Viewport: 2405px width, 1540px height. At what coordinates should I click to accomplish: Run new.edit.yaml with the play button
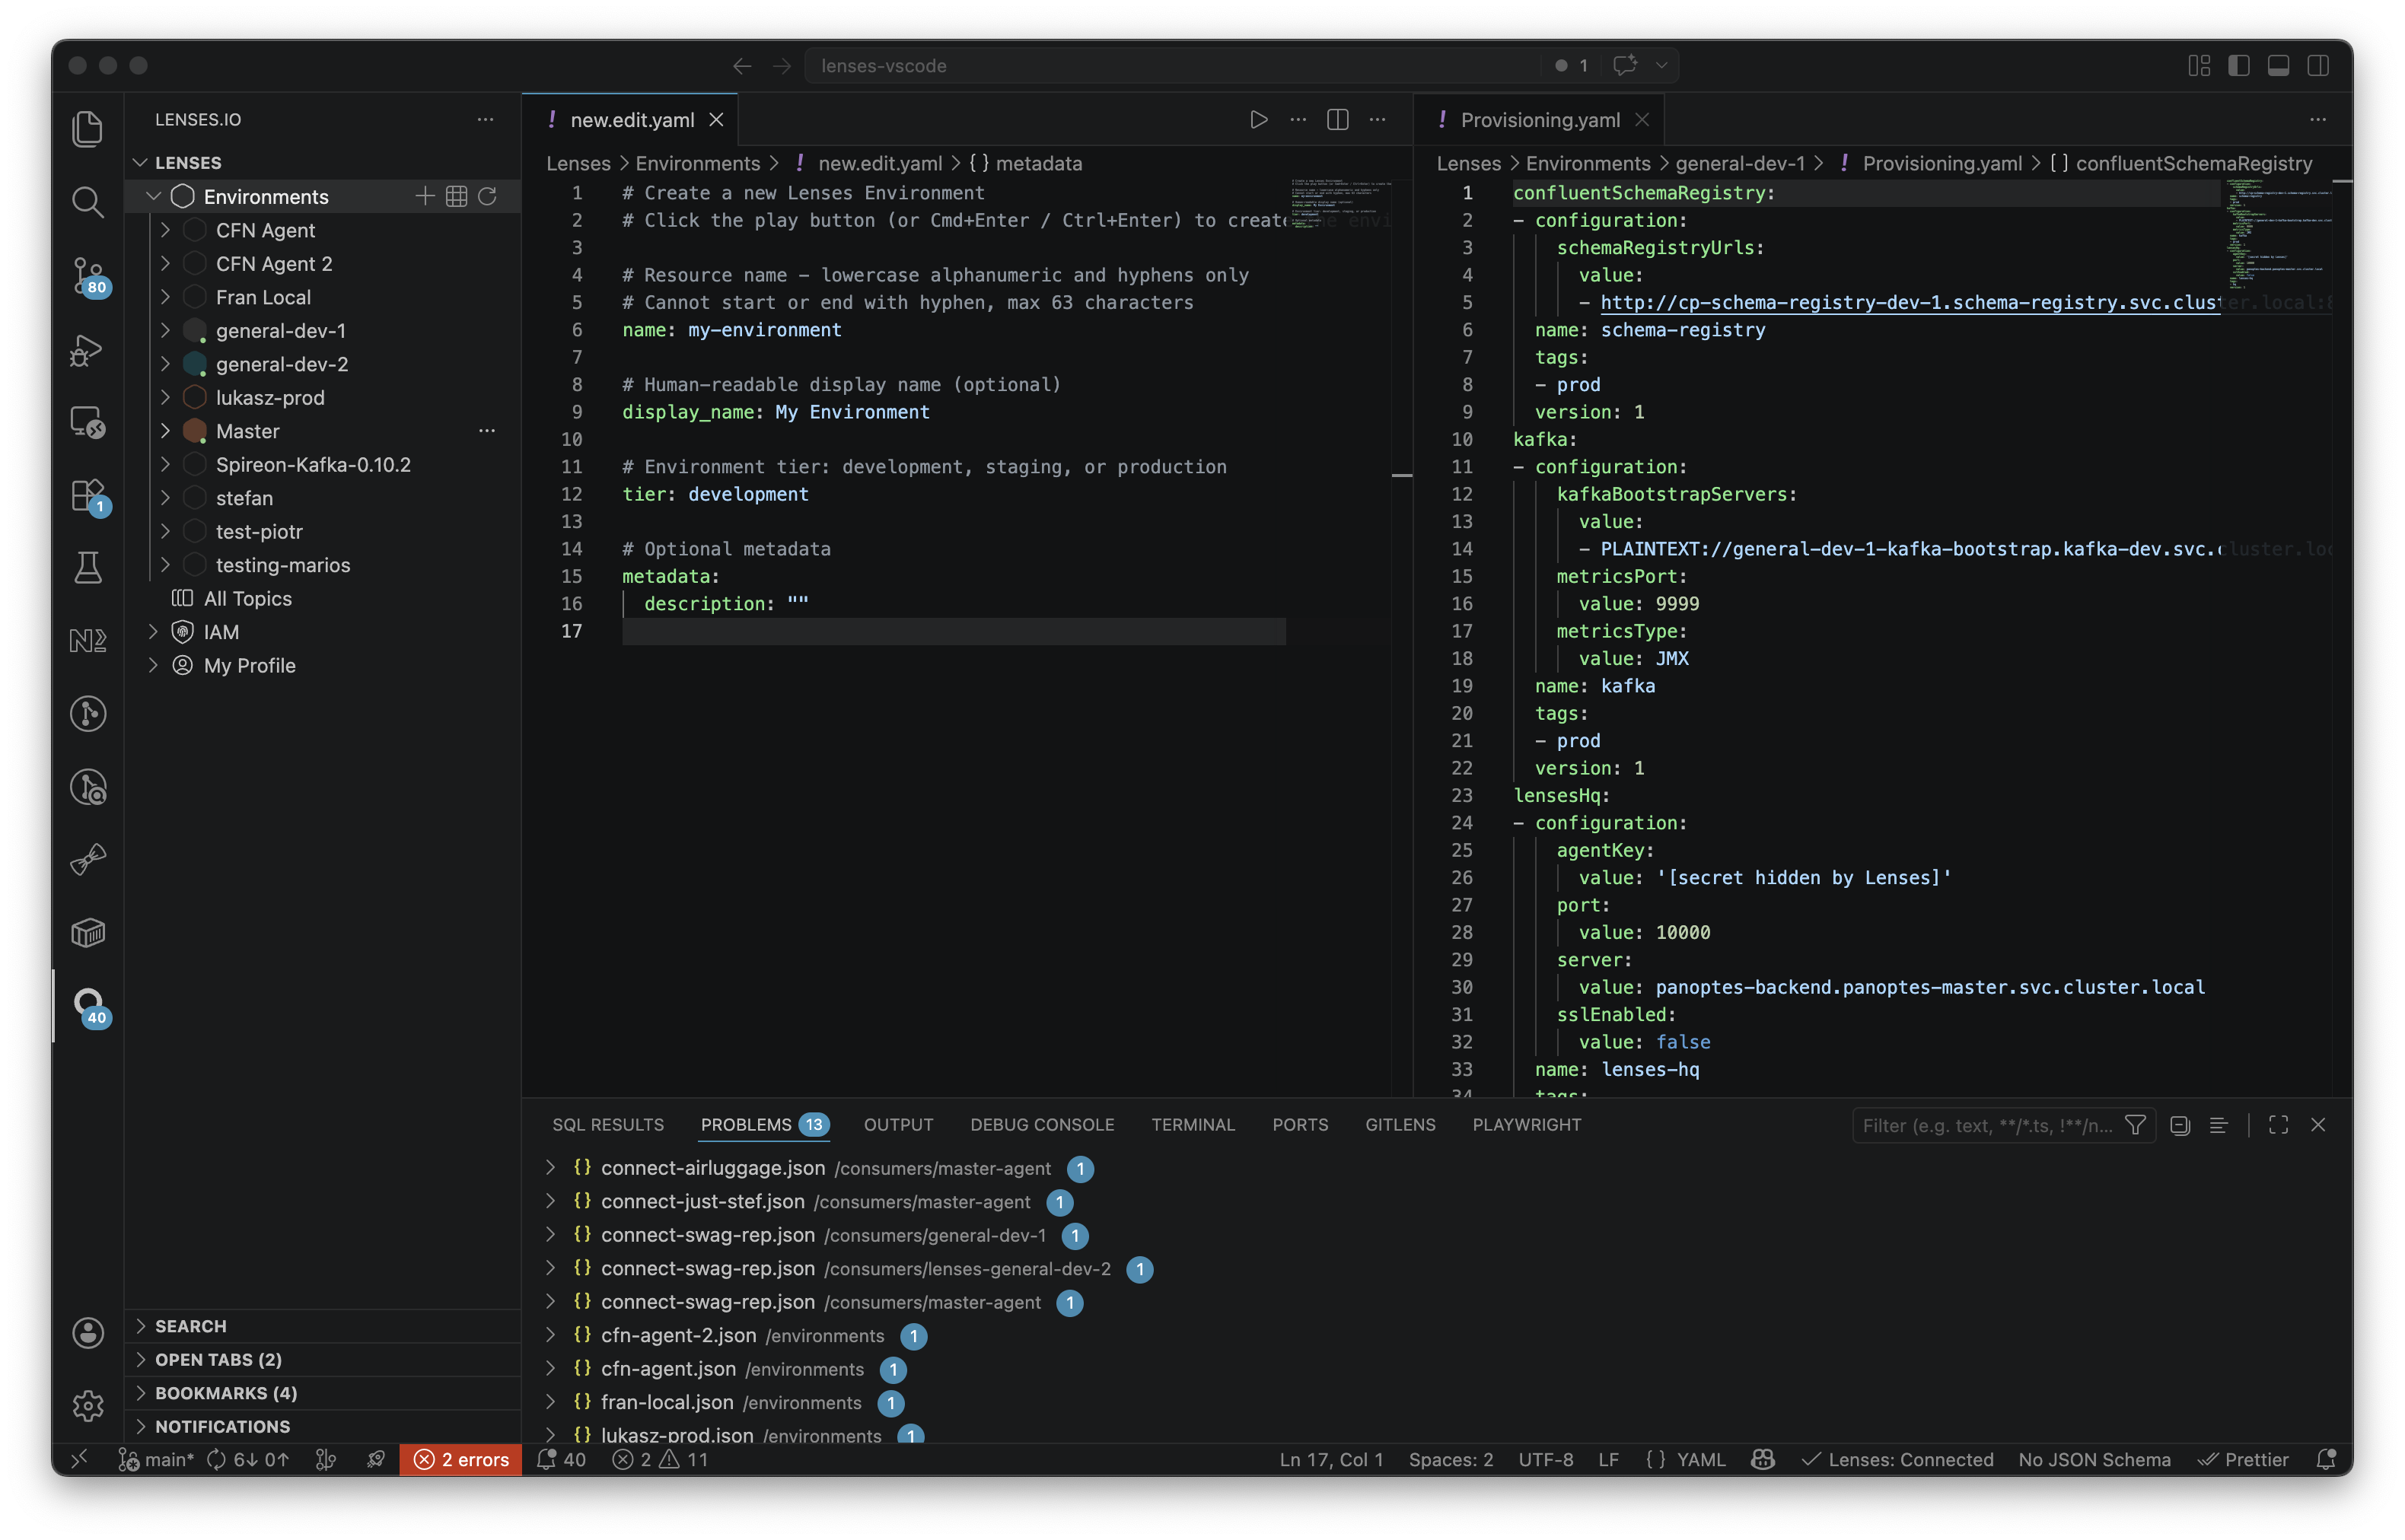tap(1258, 120)
